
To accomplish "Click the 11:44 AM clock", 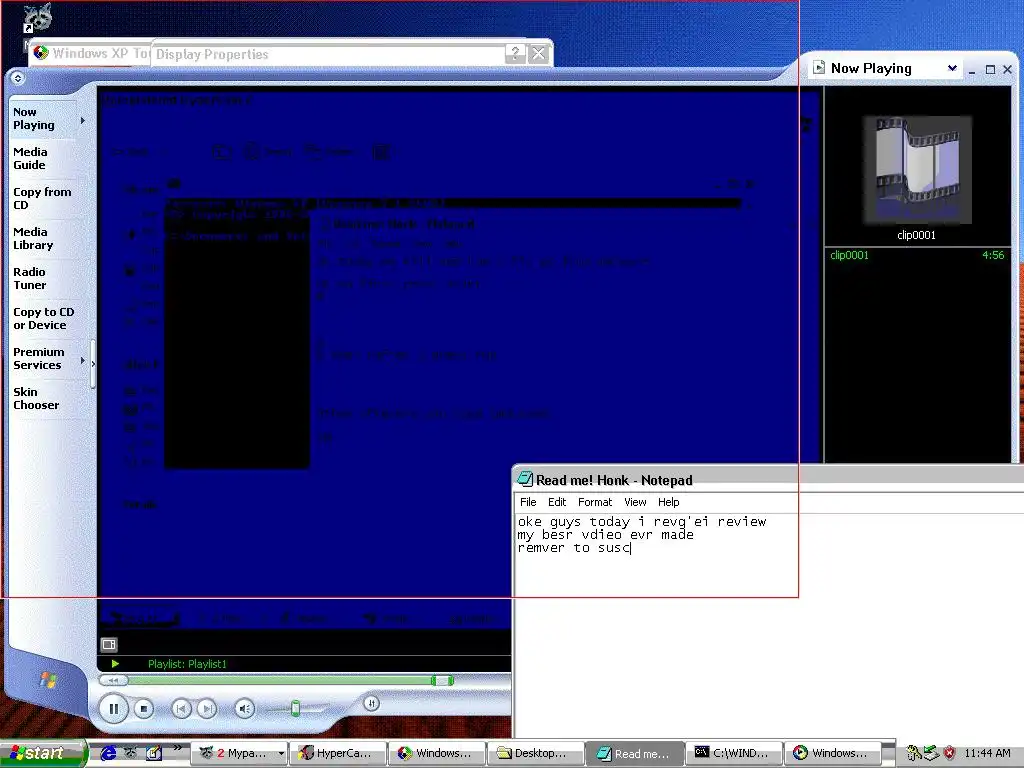I will point(987,753).
